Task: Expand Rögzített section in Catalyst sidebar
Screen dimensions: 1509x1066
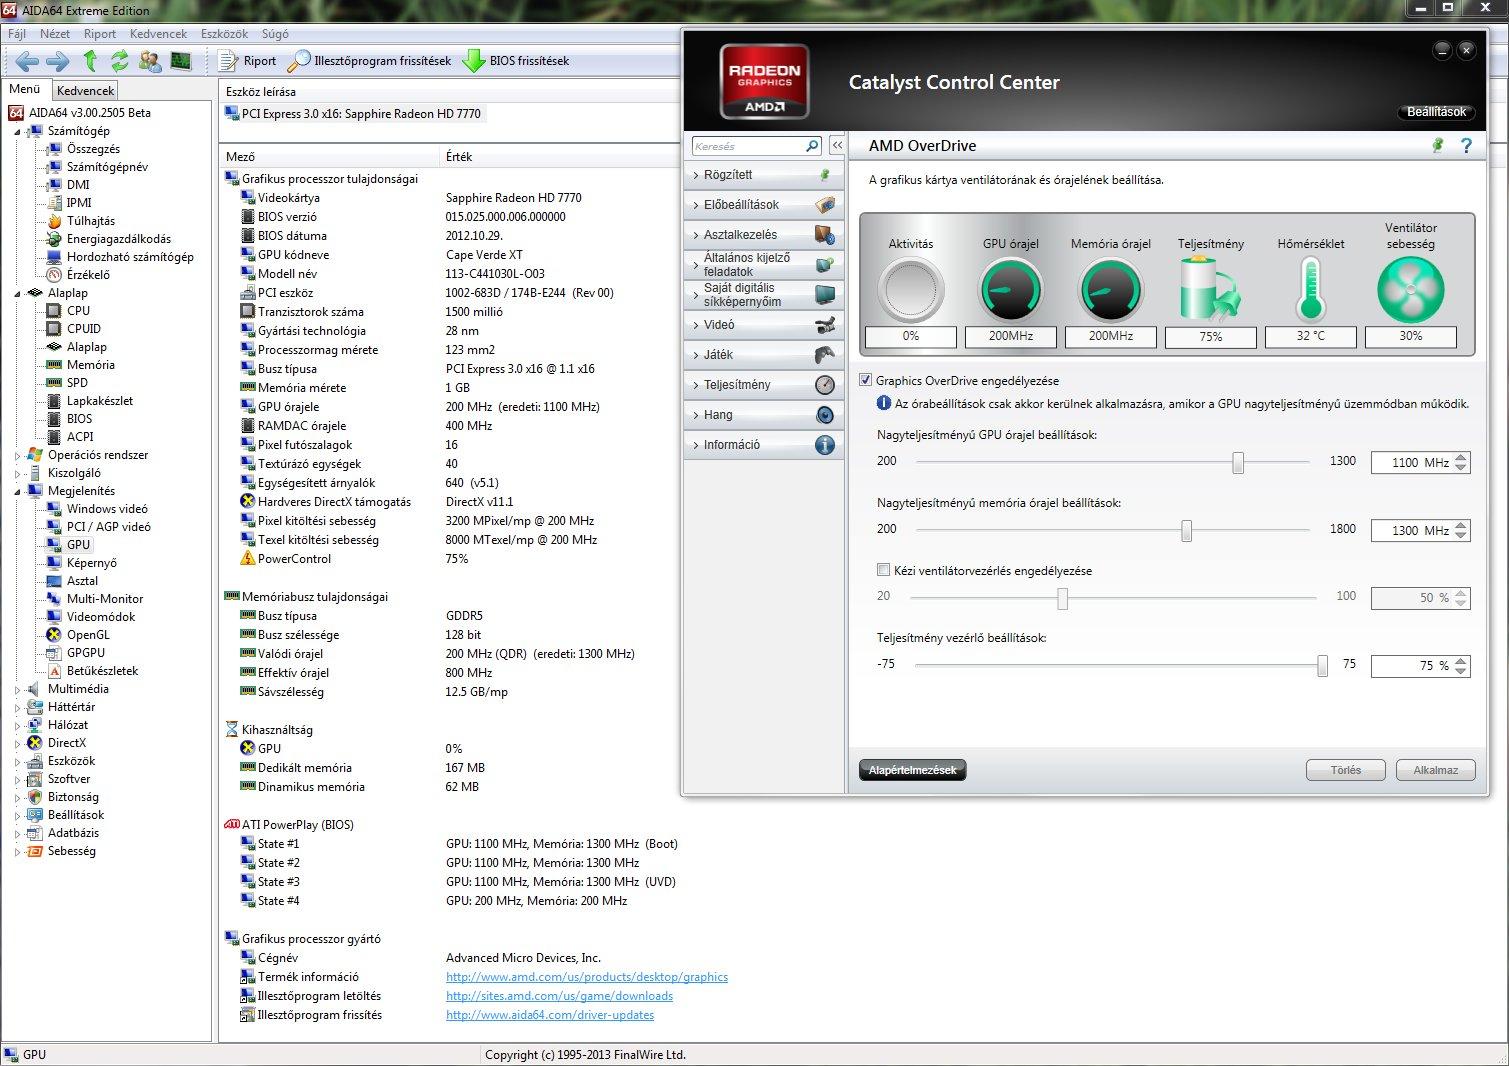Action: 765,175
